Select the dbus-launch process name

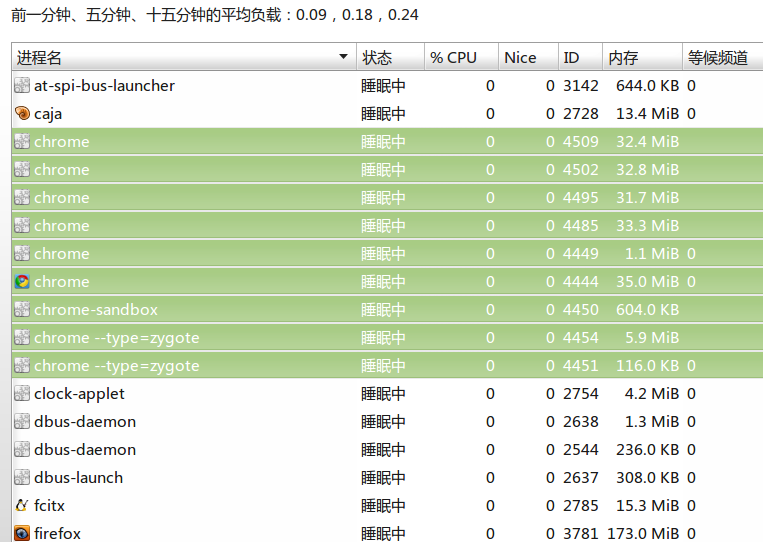point(78,477)
